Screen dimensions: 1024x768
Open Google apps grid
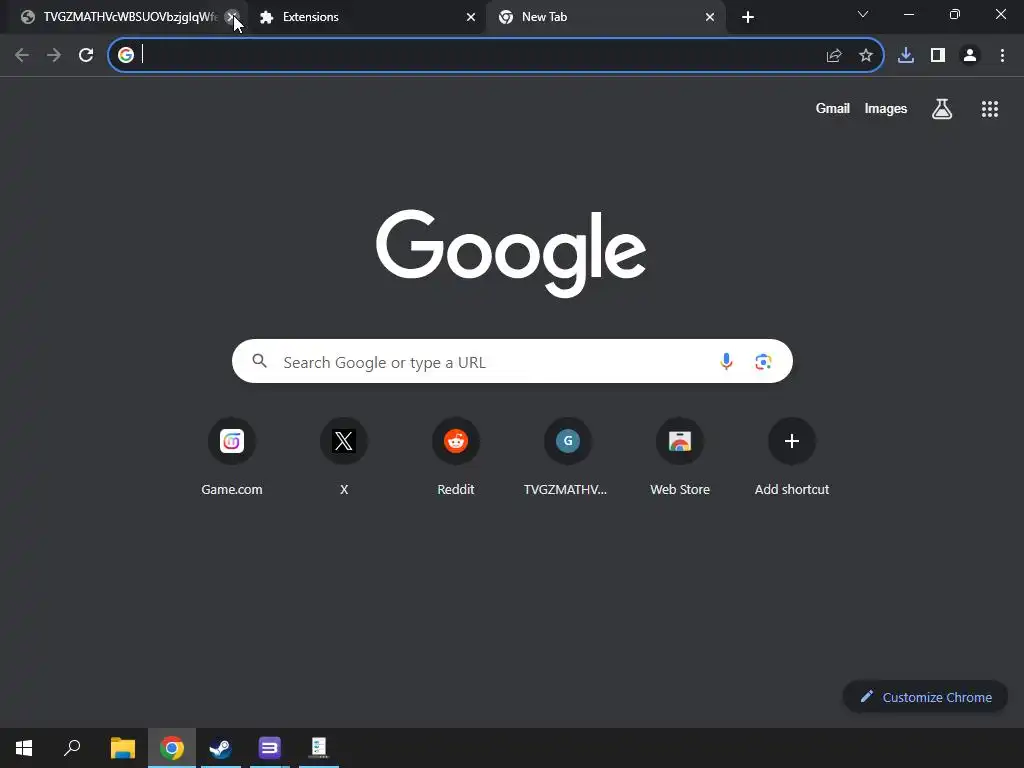[x=990, y=109]
